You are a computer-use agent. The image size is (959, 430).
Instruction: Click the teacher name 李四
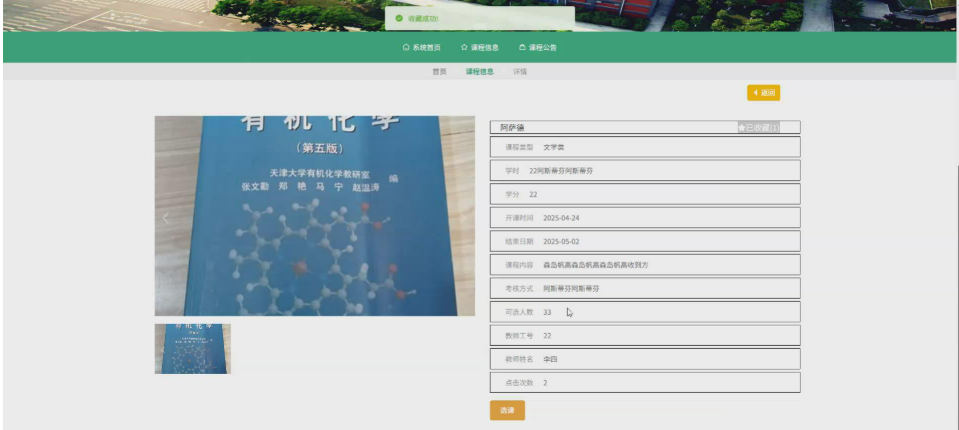click(550, 359)
